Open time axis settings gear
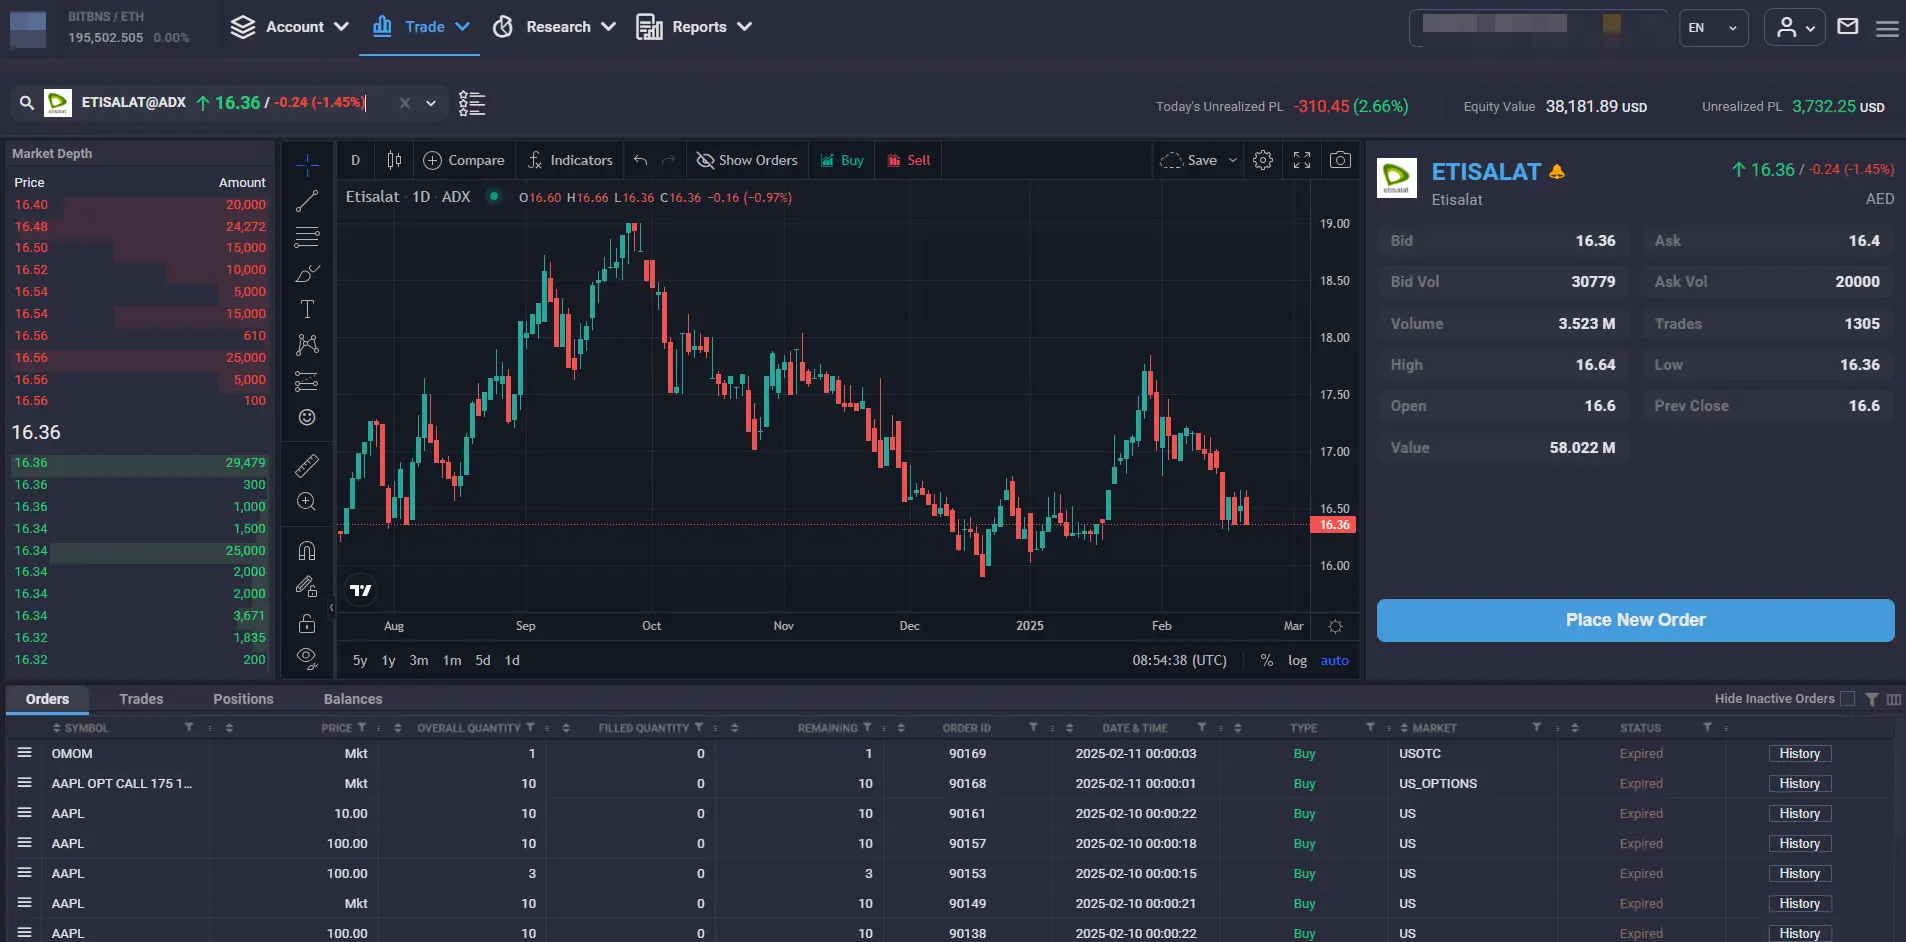 [x=1335, y=626]
